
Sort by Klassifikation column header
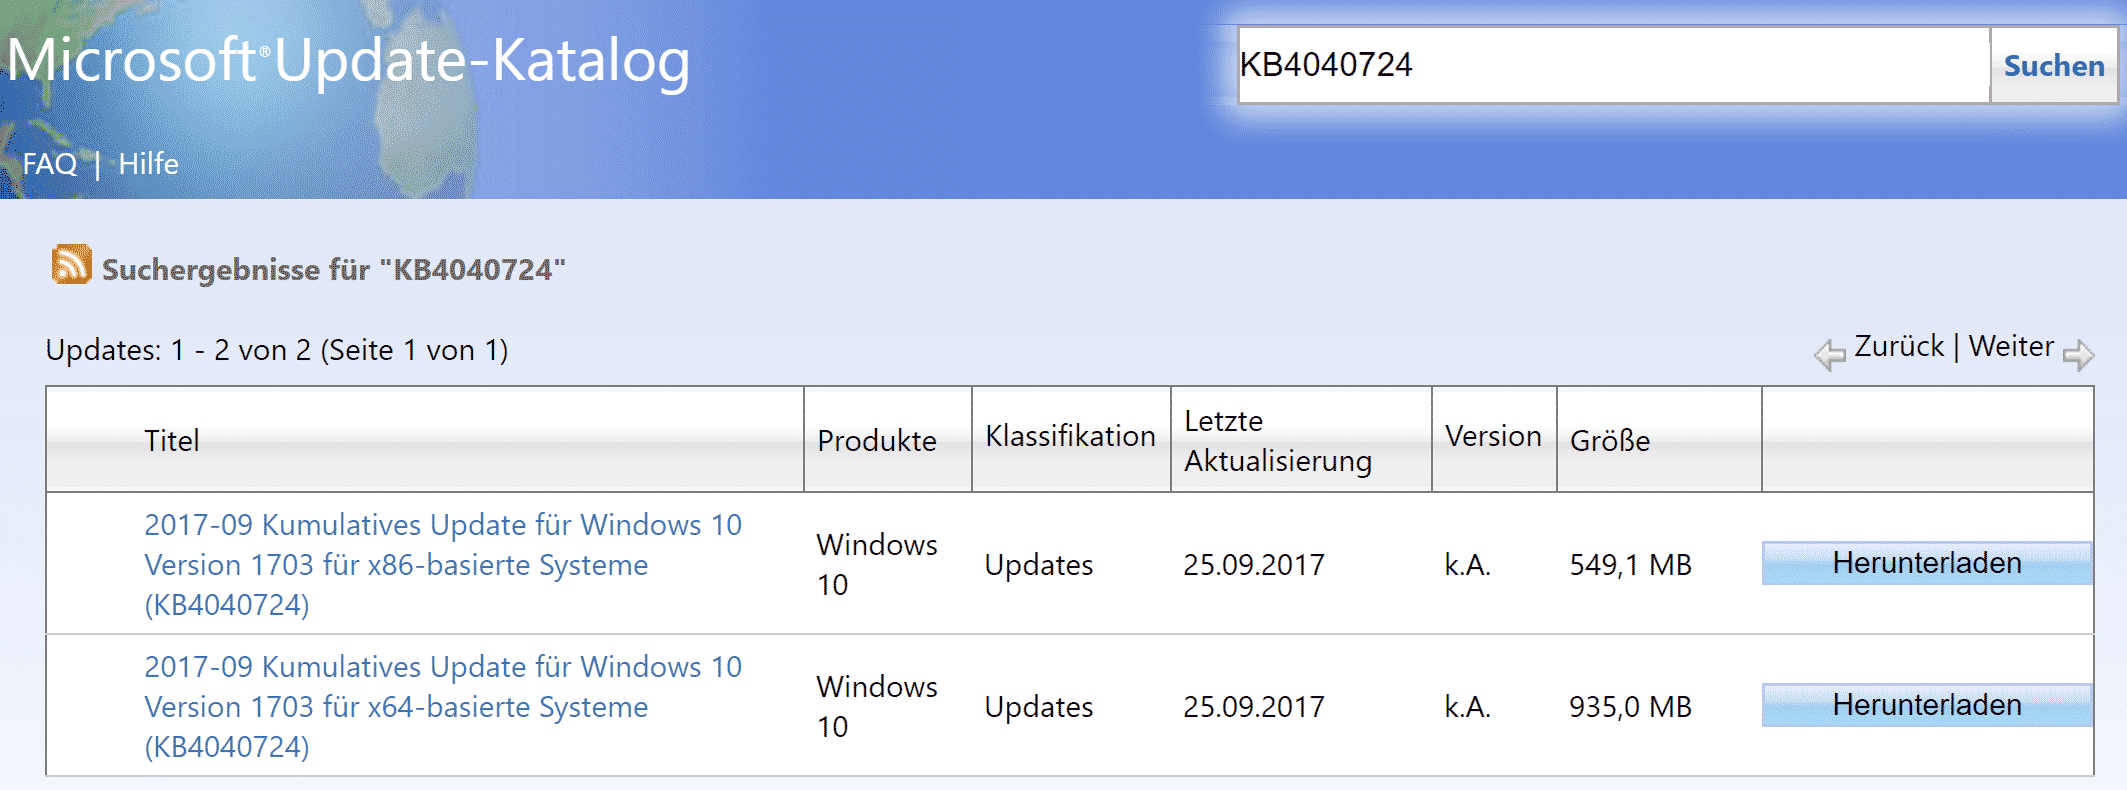1070,436
